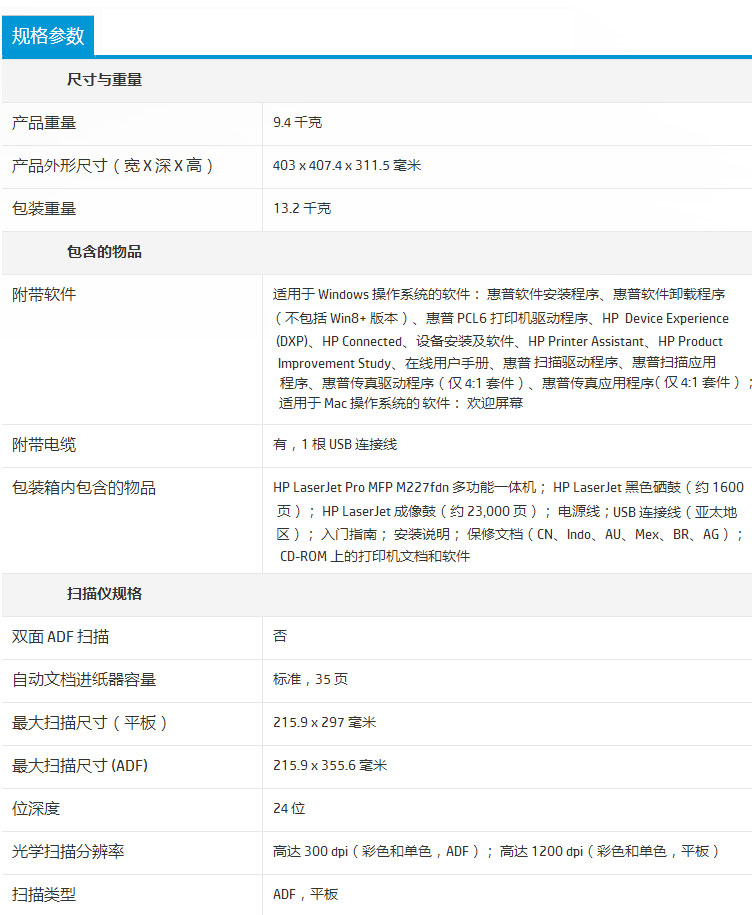This screenshot has width=752, height=915.
Task: Click the 扫描类型 label
Action: [44, 895]
